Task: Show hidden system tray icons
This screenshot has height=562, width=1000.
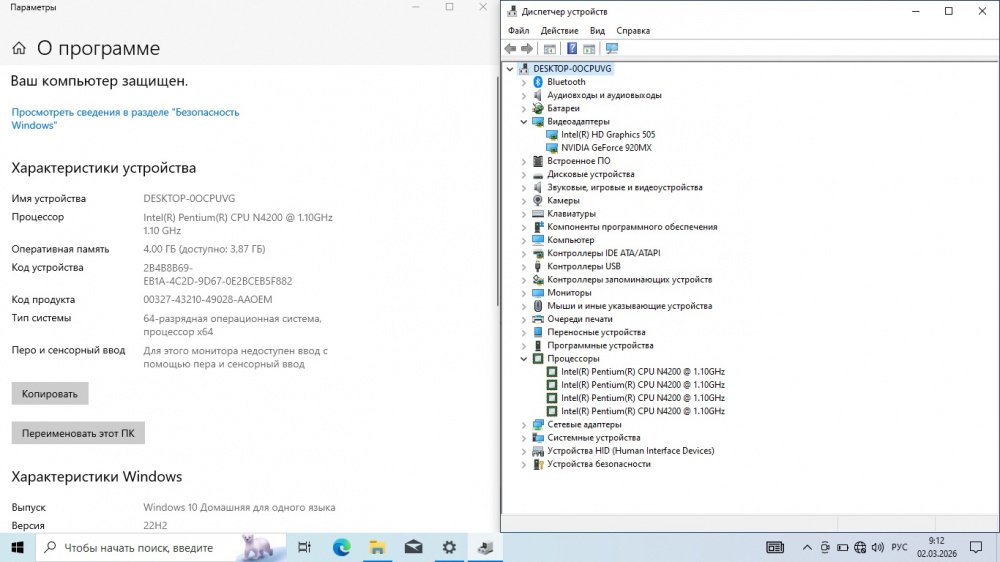Action: [x=807, y=547]
